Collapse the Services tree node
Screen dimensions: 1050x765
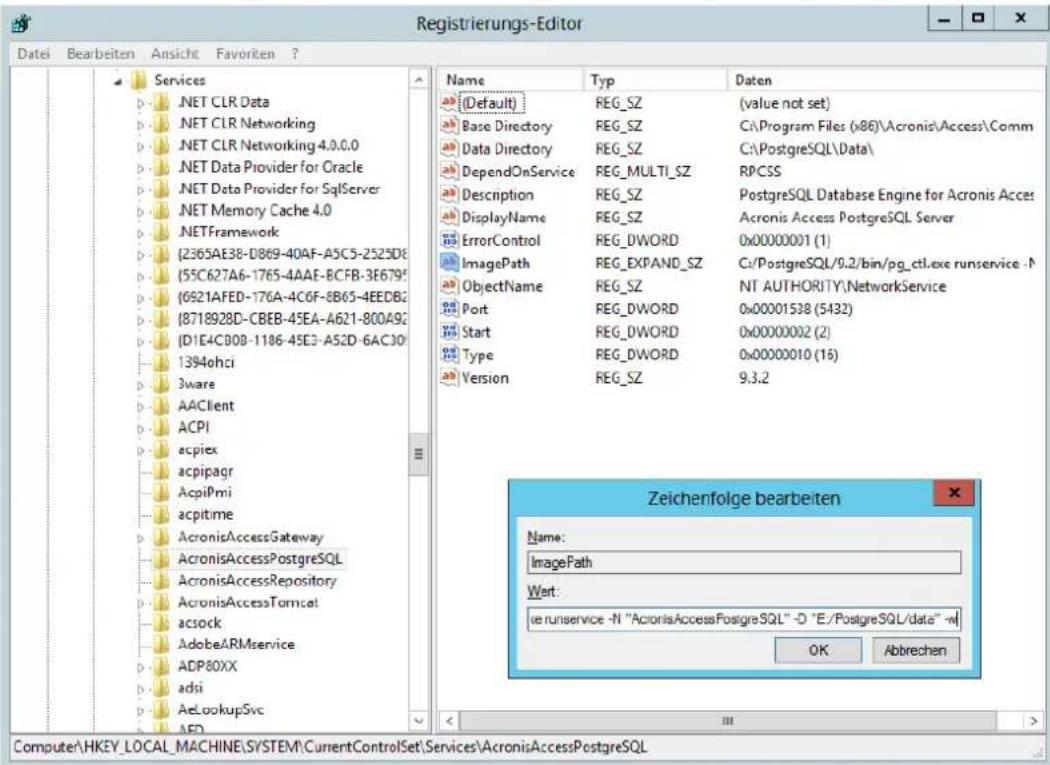pos(118,82)
